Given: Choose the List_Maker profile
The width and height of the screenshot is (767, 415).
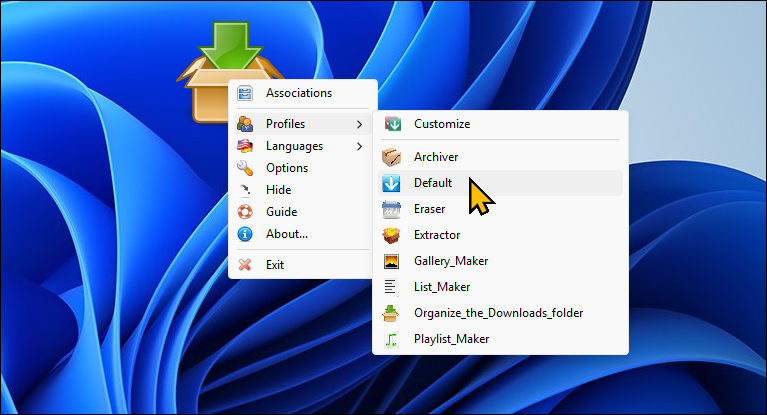Looking at the screenshot, I should [x=441, y=287].
